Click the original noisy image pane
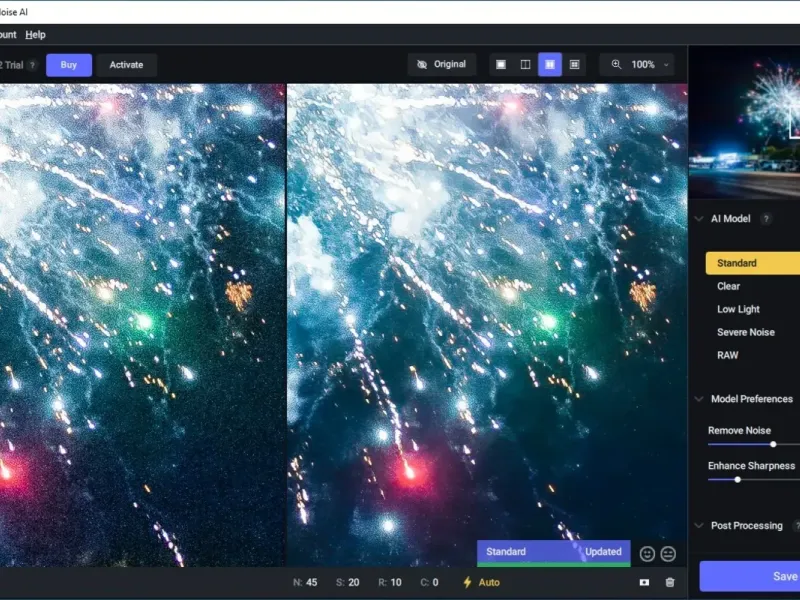800x600 pixels. pos(142,325)
